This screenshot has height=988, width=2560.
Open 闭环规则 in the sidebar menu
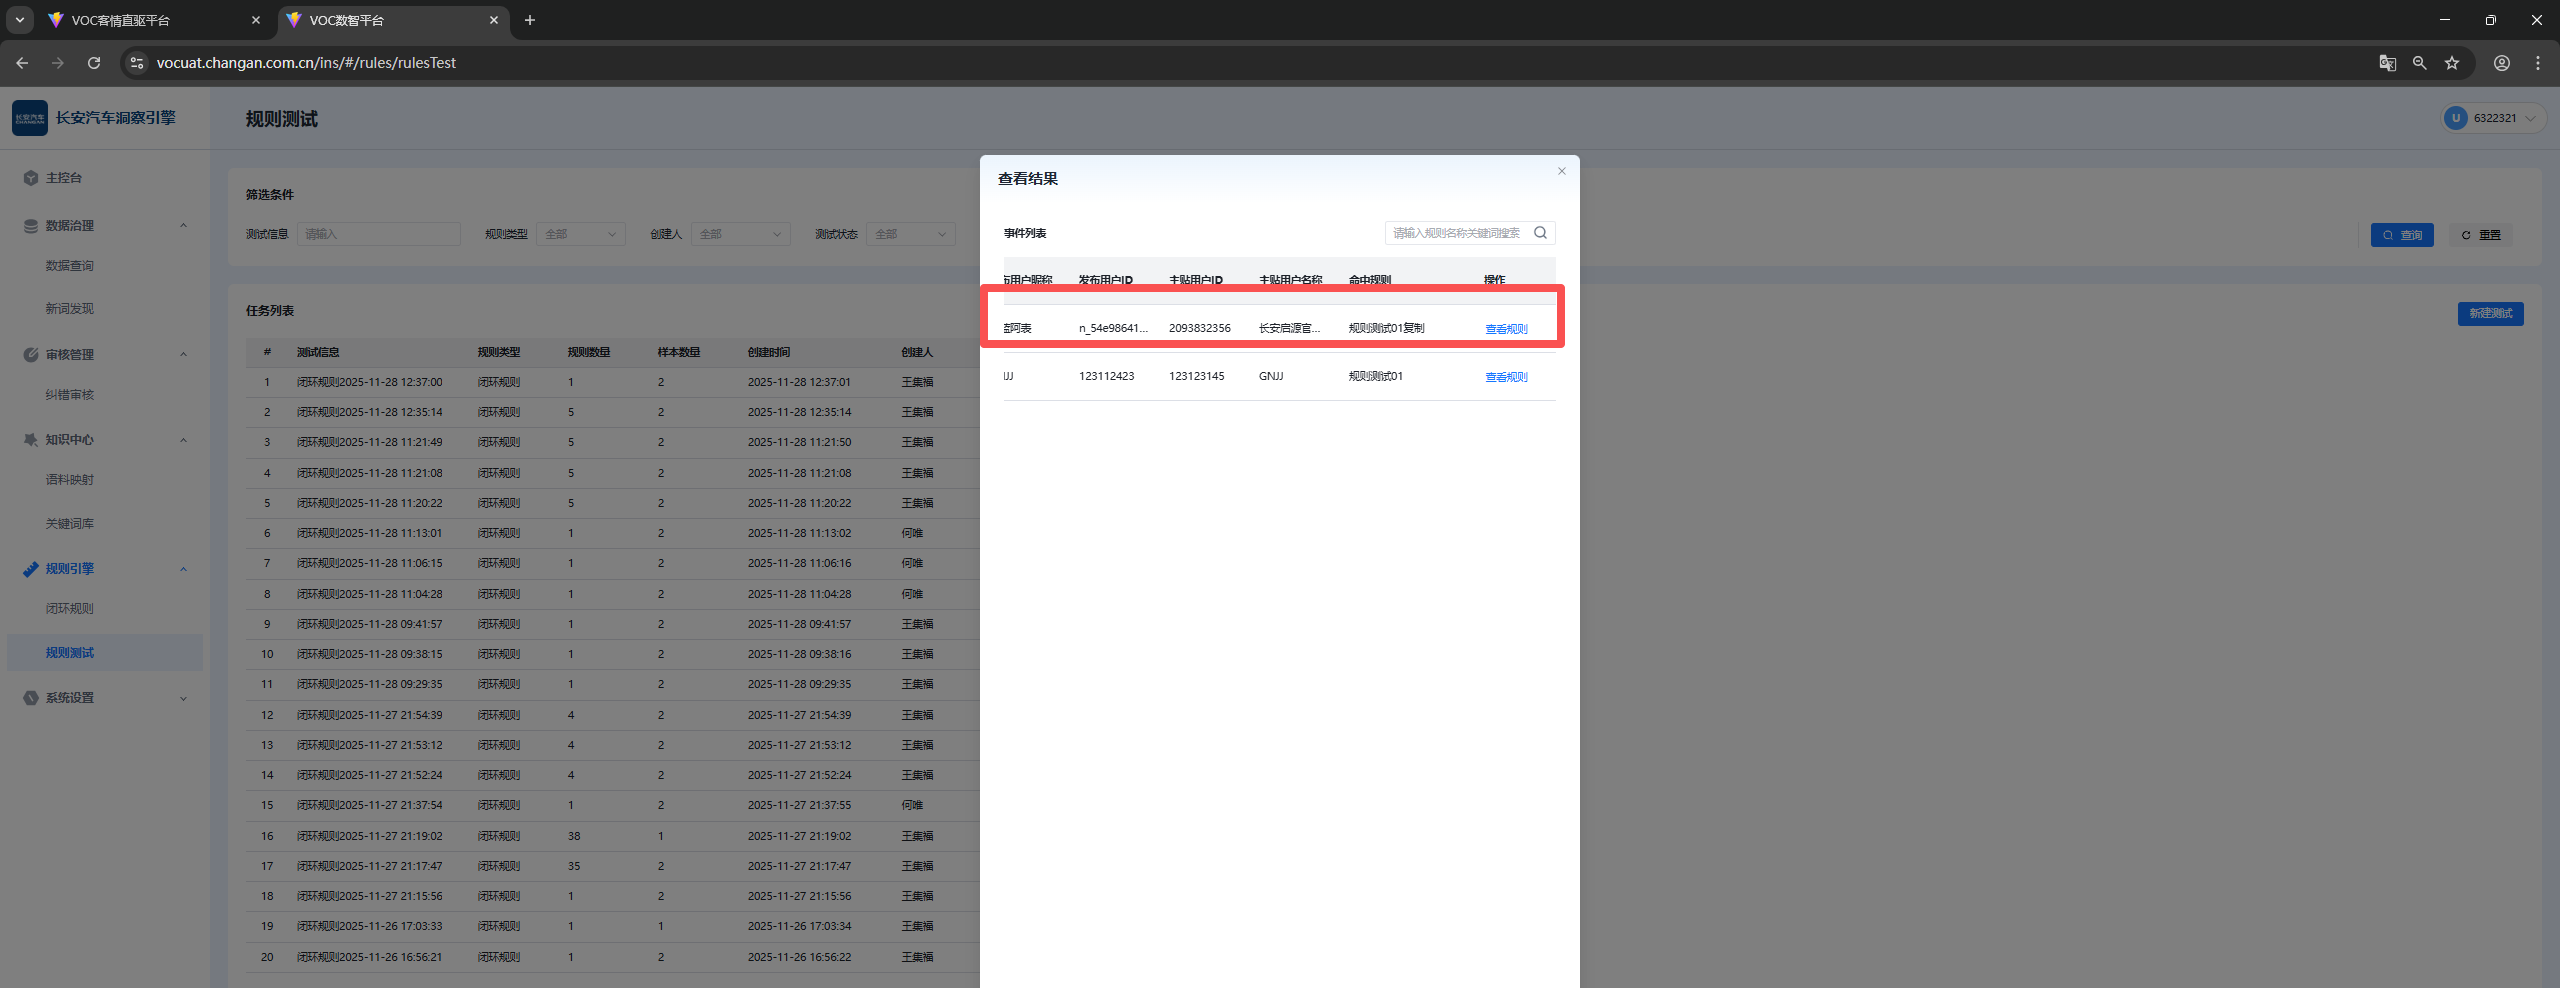point(69,609)
